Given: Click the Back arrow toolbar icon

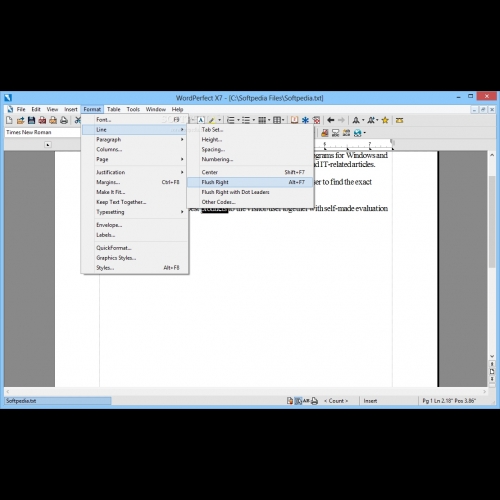Looking at the screenshot, I should (x=331, y=120).
